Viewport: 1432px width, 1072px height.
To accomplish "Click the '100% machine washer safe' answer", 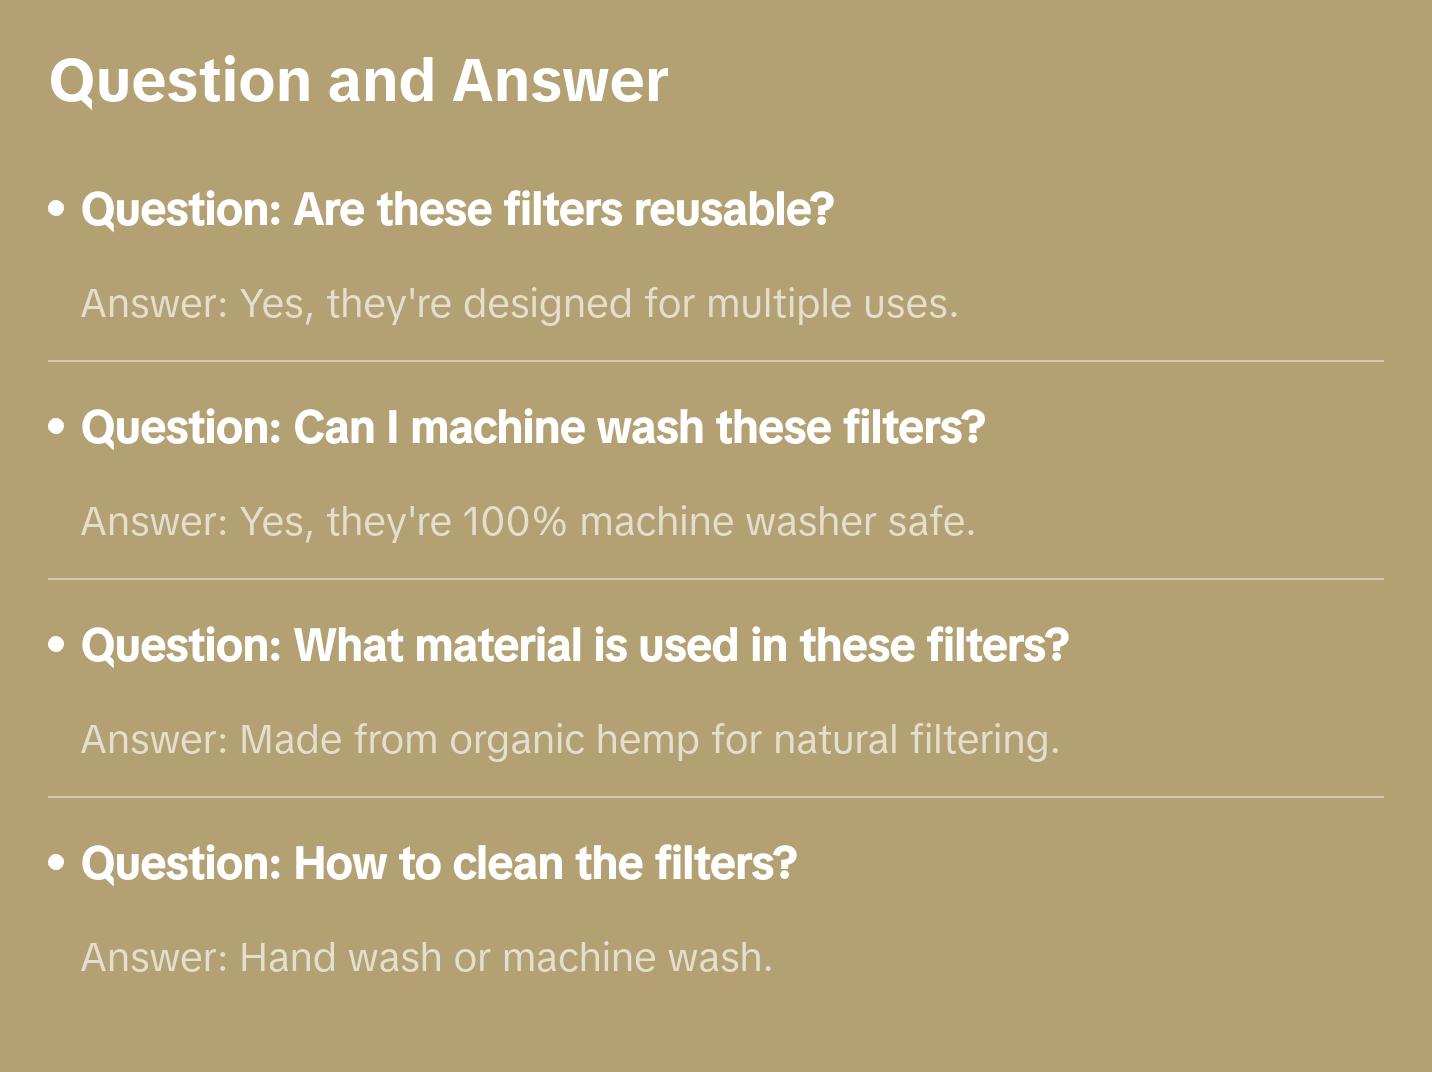I will [528, 522].
